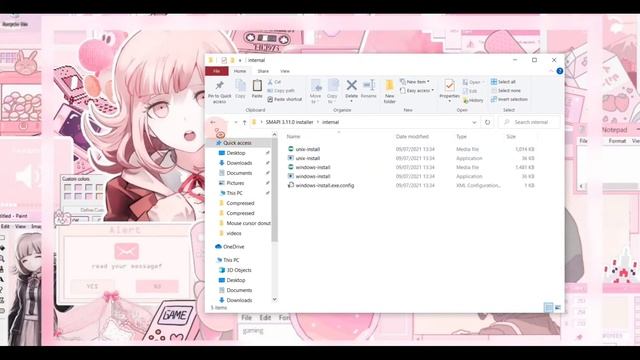Open the New item dropdown

414,82
